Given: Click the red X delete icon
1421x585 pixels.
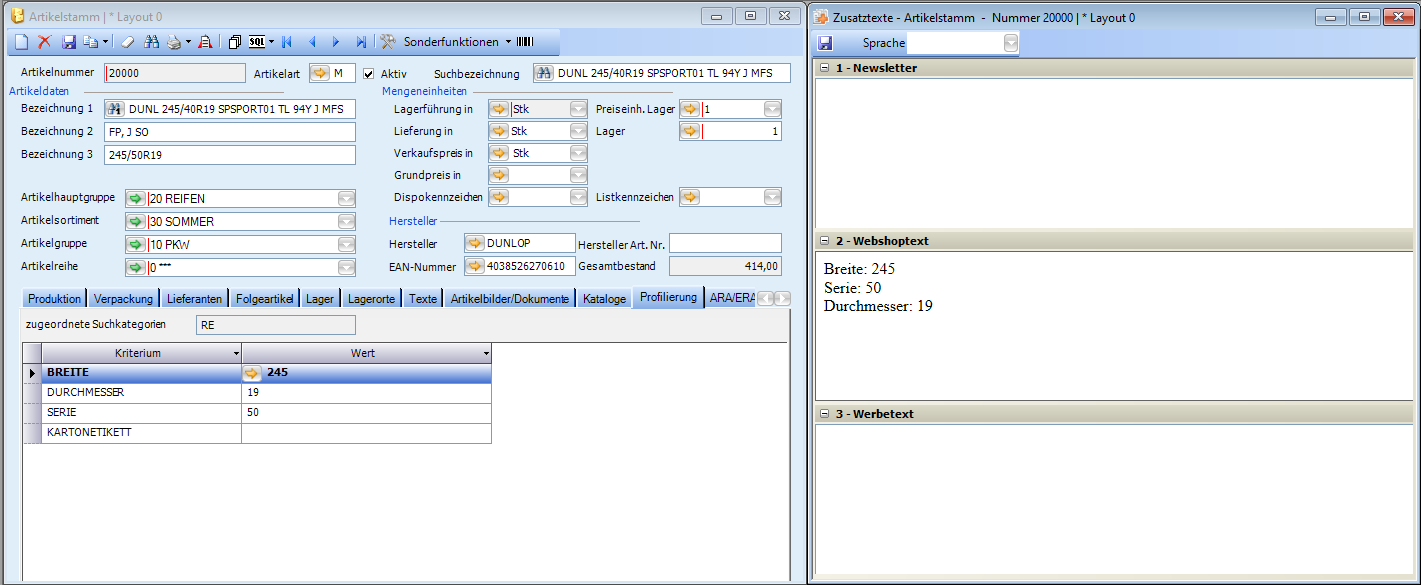Looking at the screenshot, I should (44, 42).
